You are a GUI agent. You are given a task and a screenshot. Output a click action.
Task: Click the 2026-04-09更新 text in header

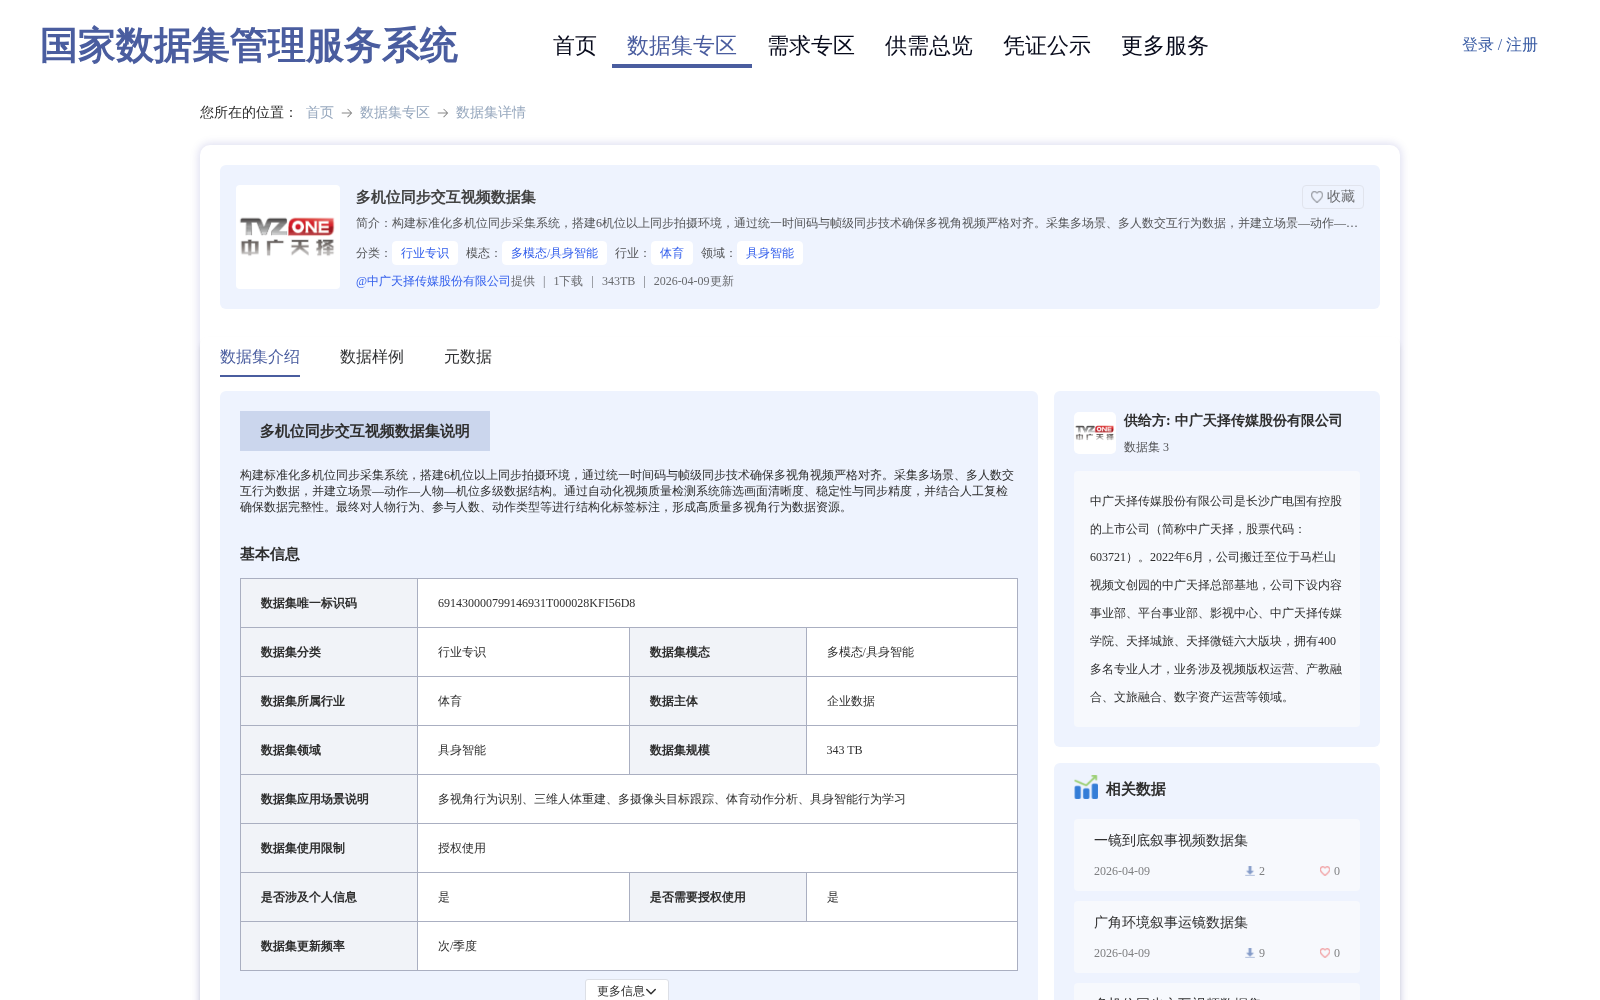[694, 282]
